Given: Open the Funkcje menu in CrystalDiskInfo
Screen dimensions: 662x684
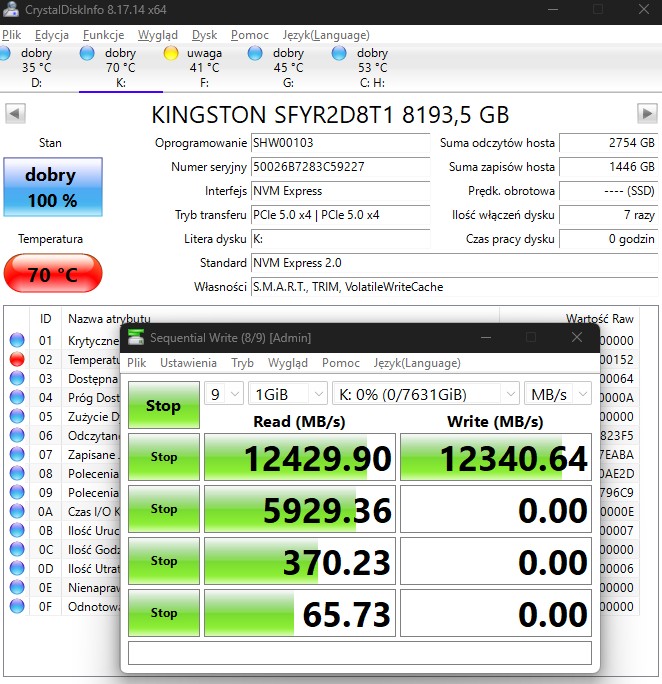Looking at the screenshot, I should point(103,35).
